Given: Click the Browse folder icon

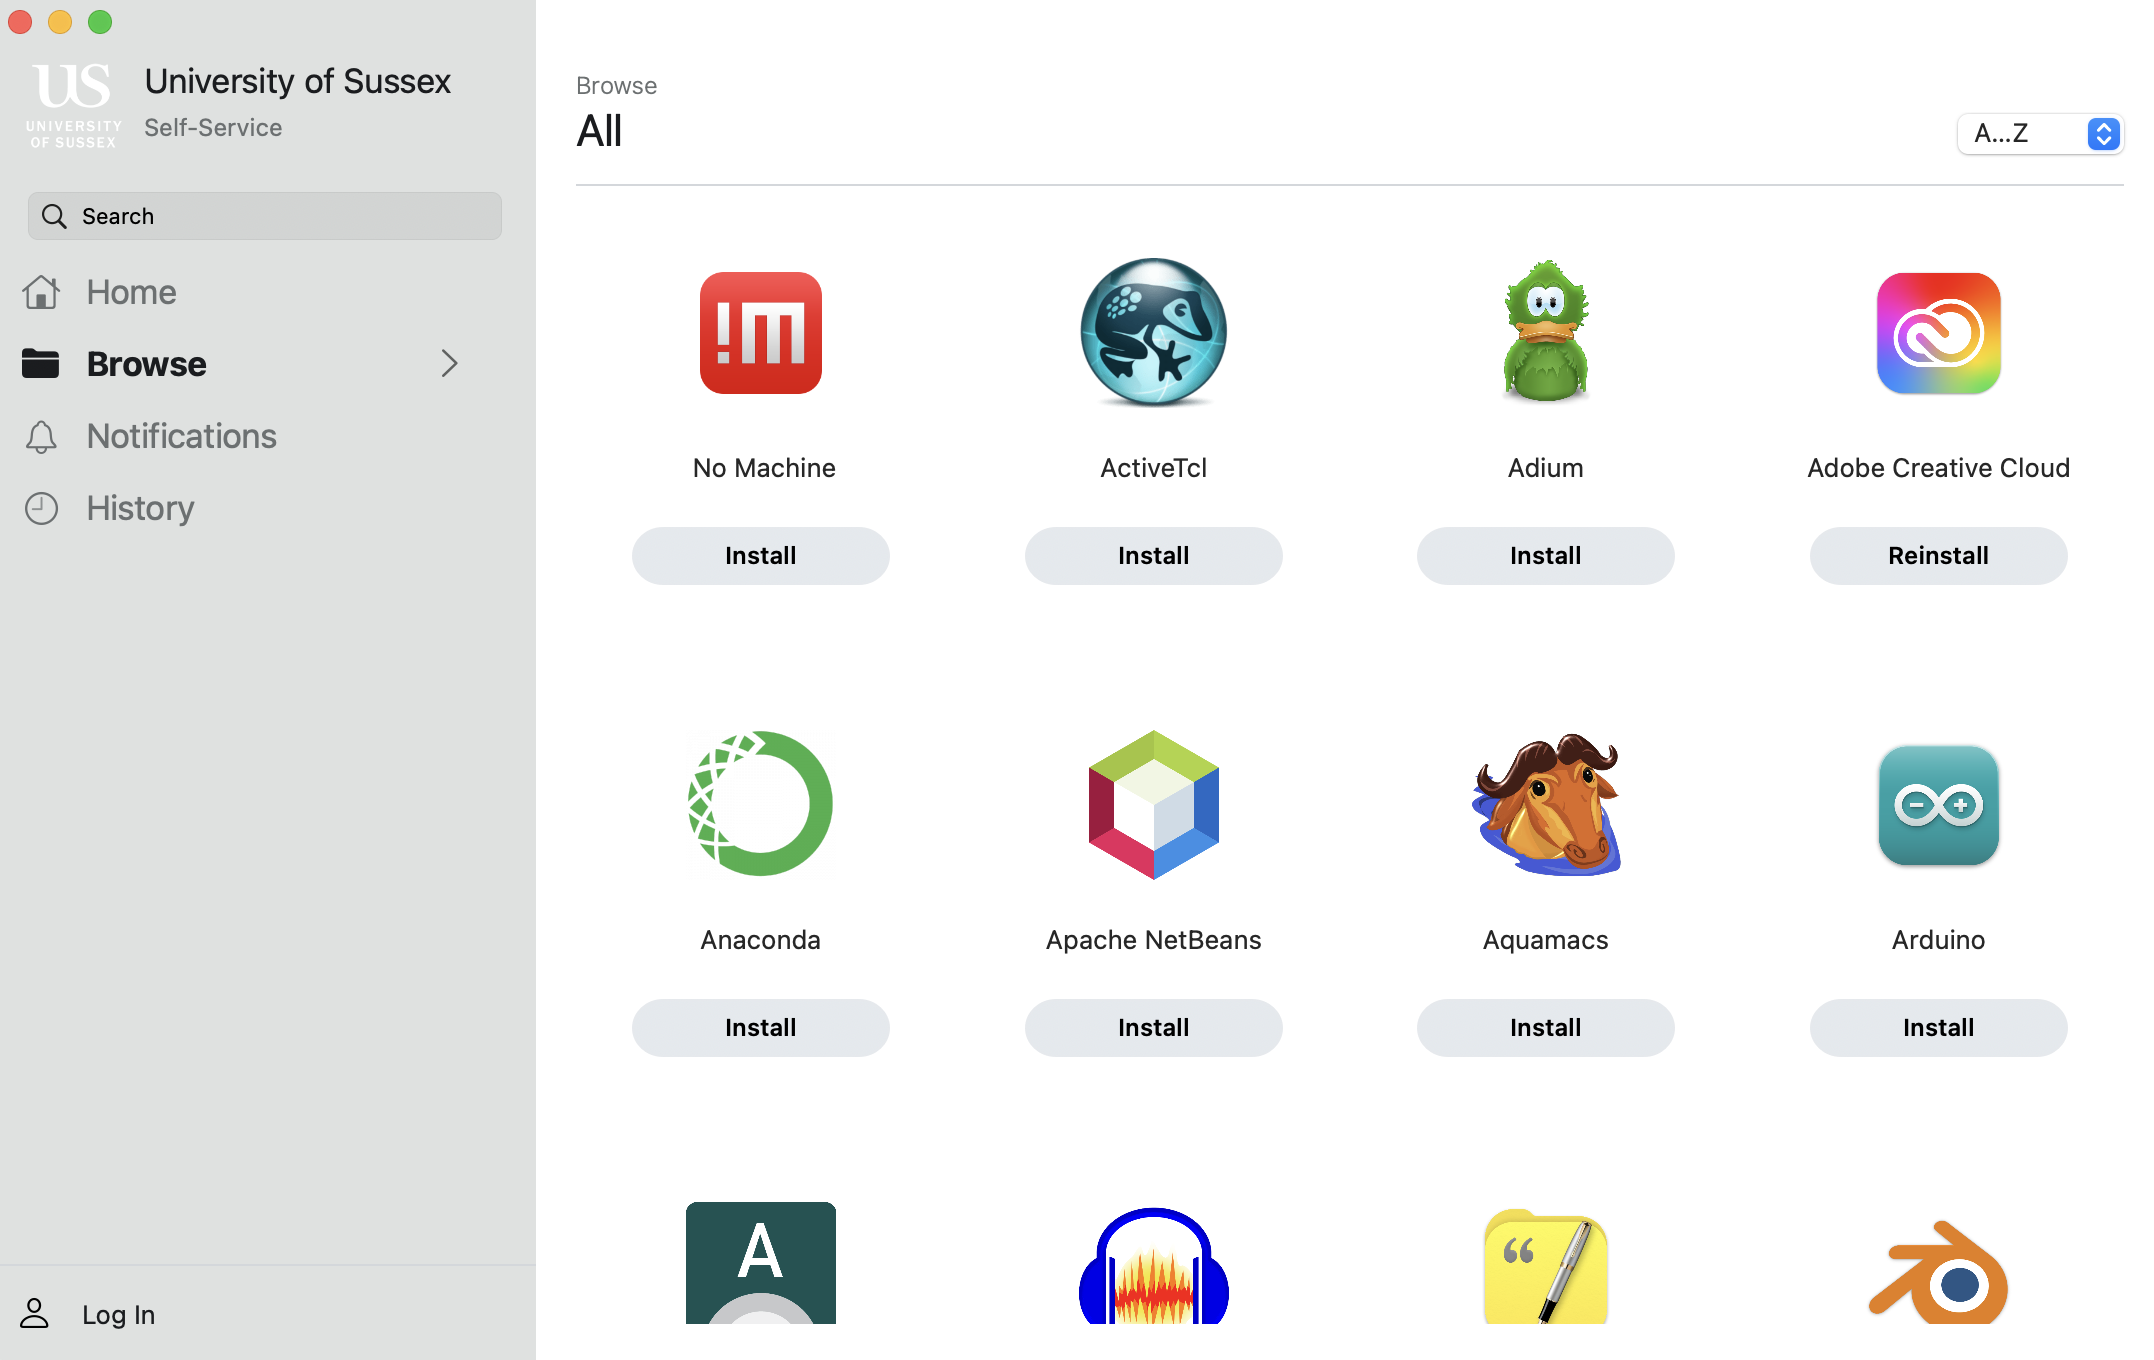Looking at the screenshot, I should coord(41,364).
